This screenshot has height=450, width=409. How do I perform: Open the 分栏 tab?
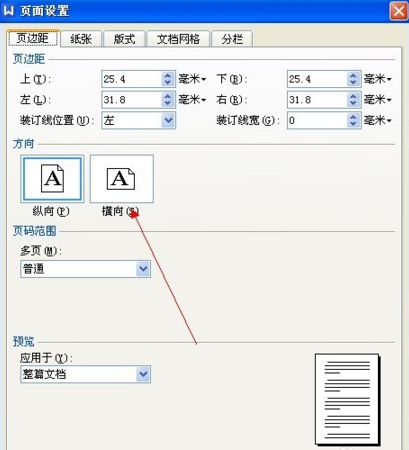pyautogui.click(x=232, y=39)
